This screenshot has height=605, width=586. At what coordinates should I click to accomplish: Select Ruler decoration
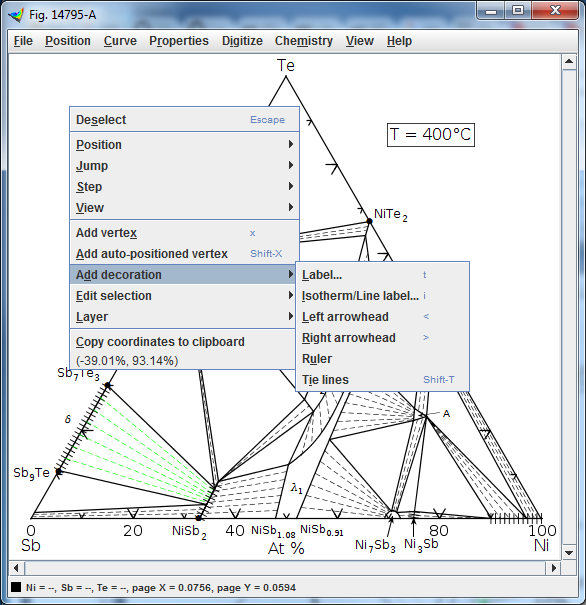pyautogui.click(x=382, y=359)
